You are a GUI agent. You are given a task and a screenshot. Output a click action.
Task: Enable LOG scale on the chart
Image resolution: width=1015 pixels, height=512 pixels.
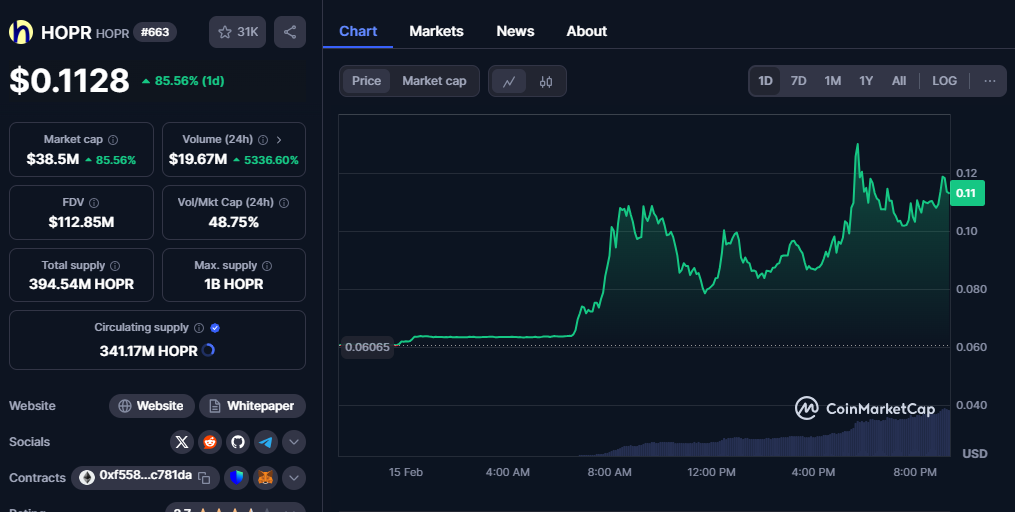coord(944,81)
